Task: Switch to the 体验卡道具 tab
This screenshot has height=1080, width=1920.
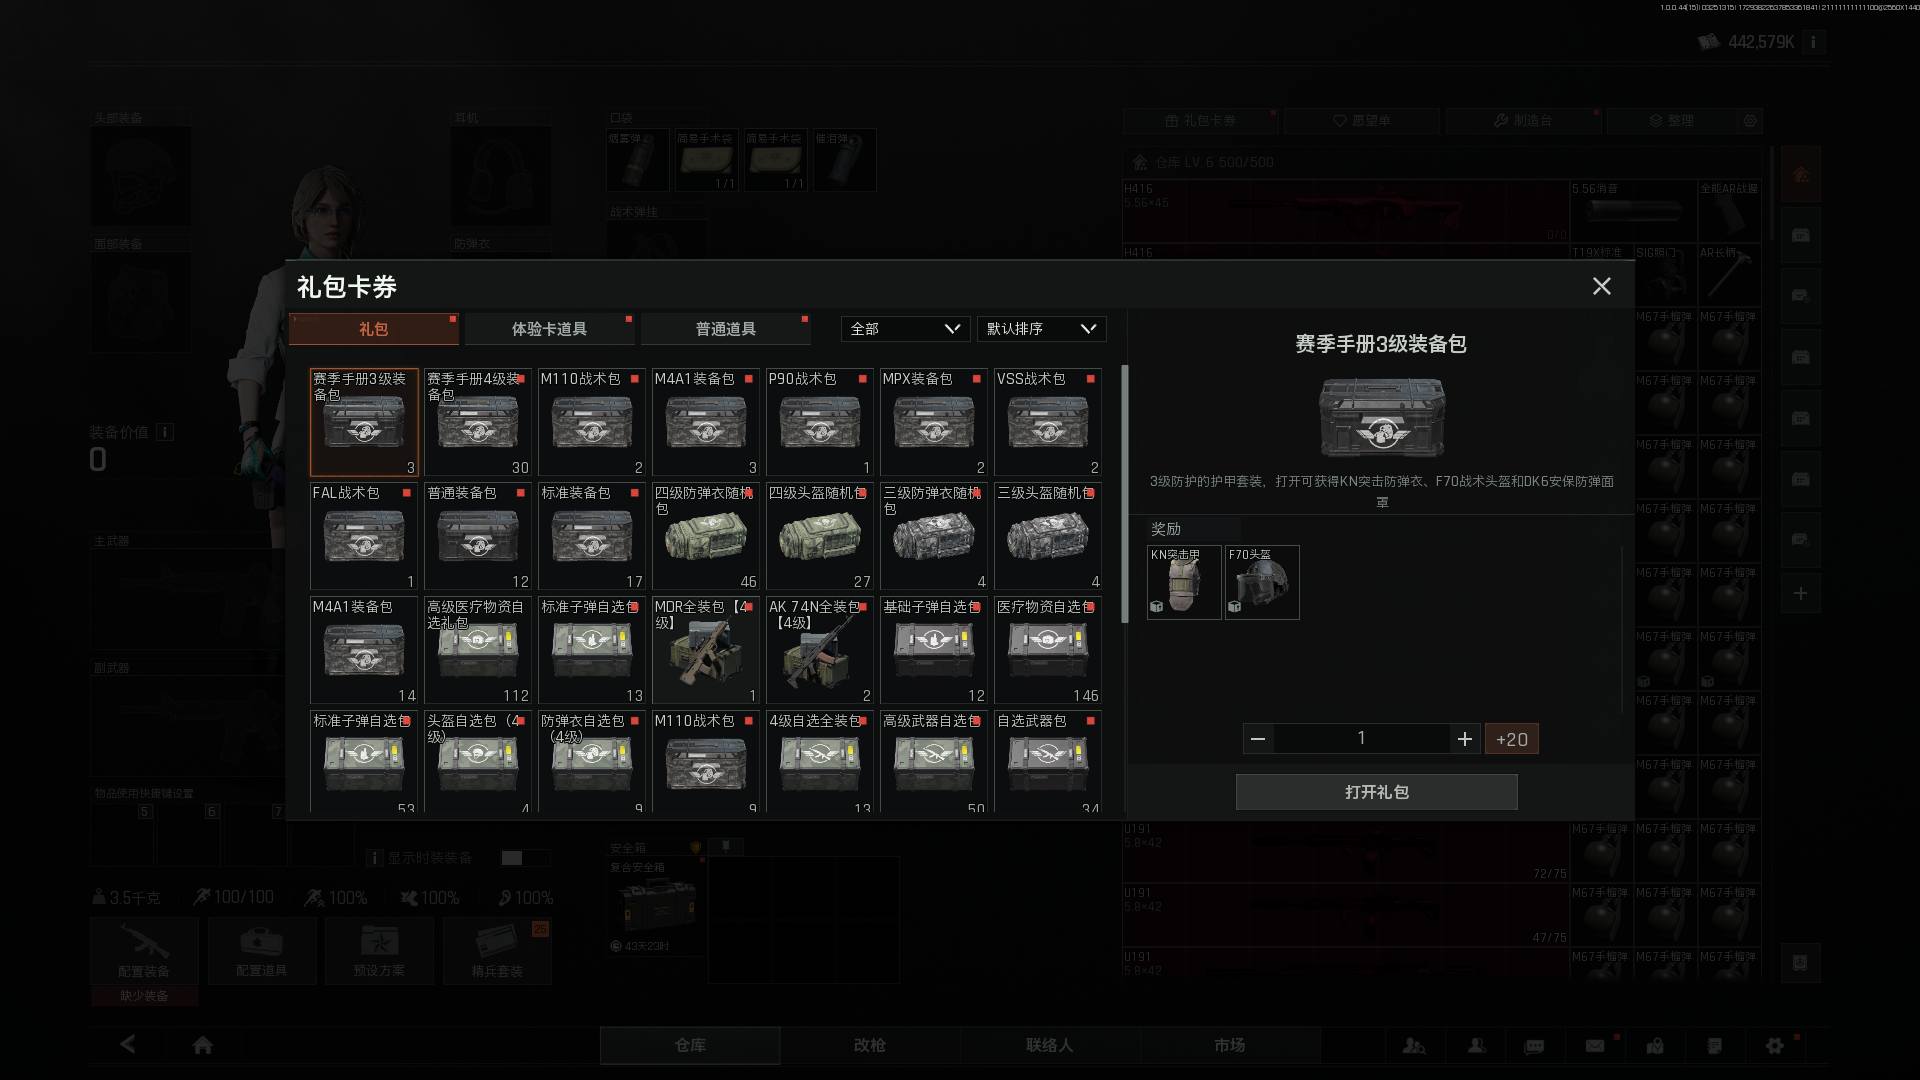Action: point(549,329)
